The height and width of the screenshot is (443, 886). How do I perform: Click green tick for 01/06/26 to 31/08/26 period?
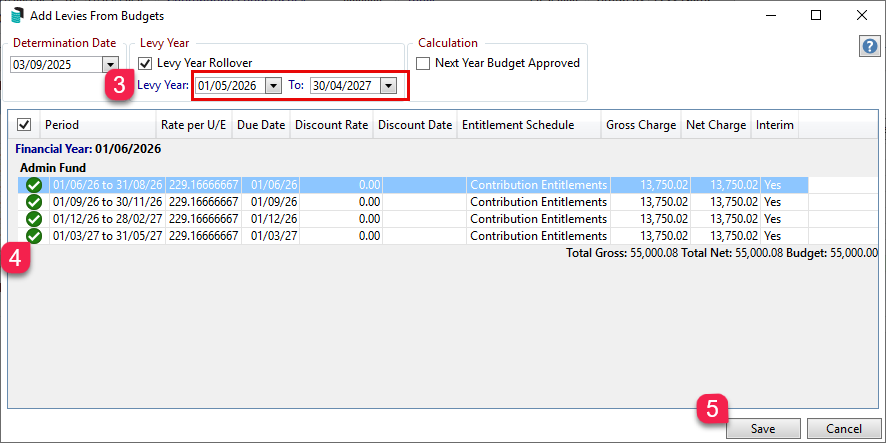34,185
